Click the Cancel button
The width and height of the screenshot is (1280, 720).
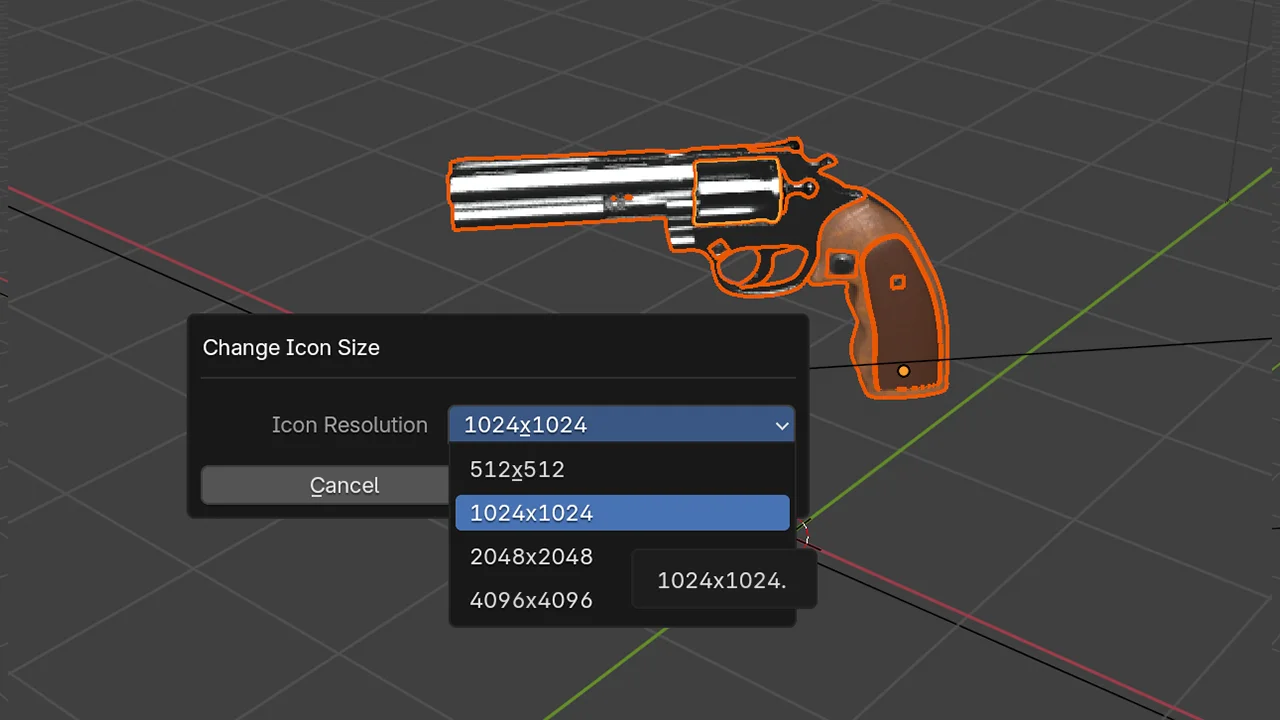point(344,485)
